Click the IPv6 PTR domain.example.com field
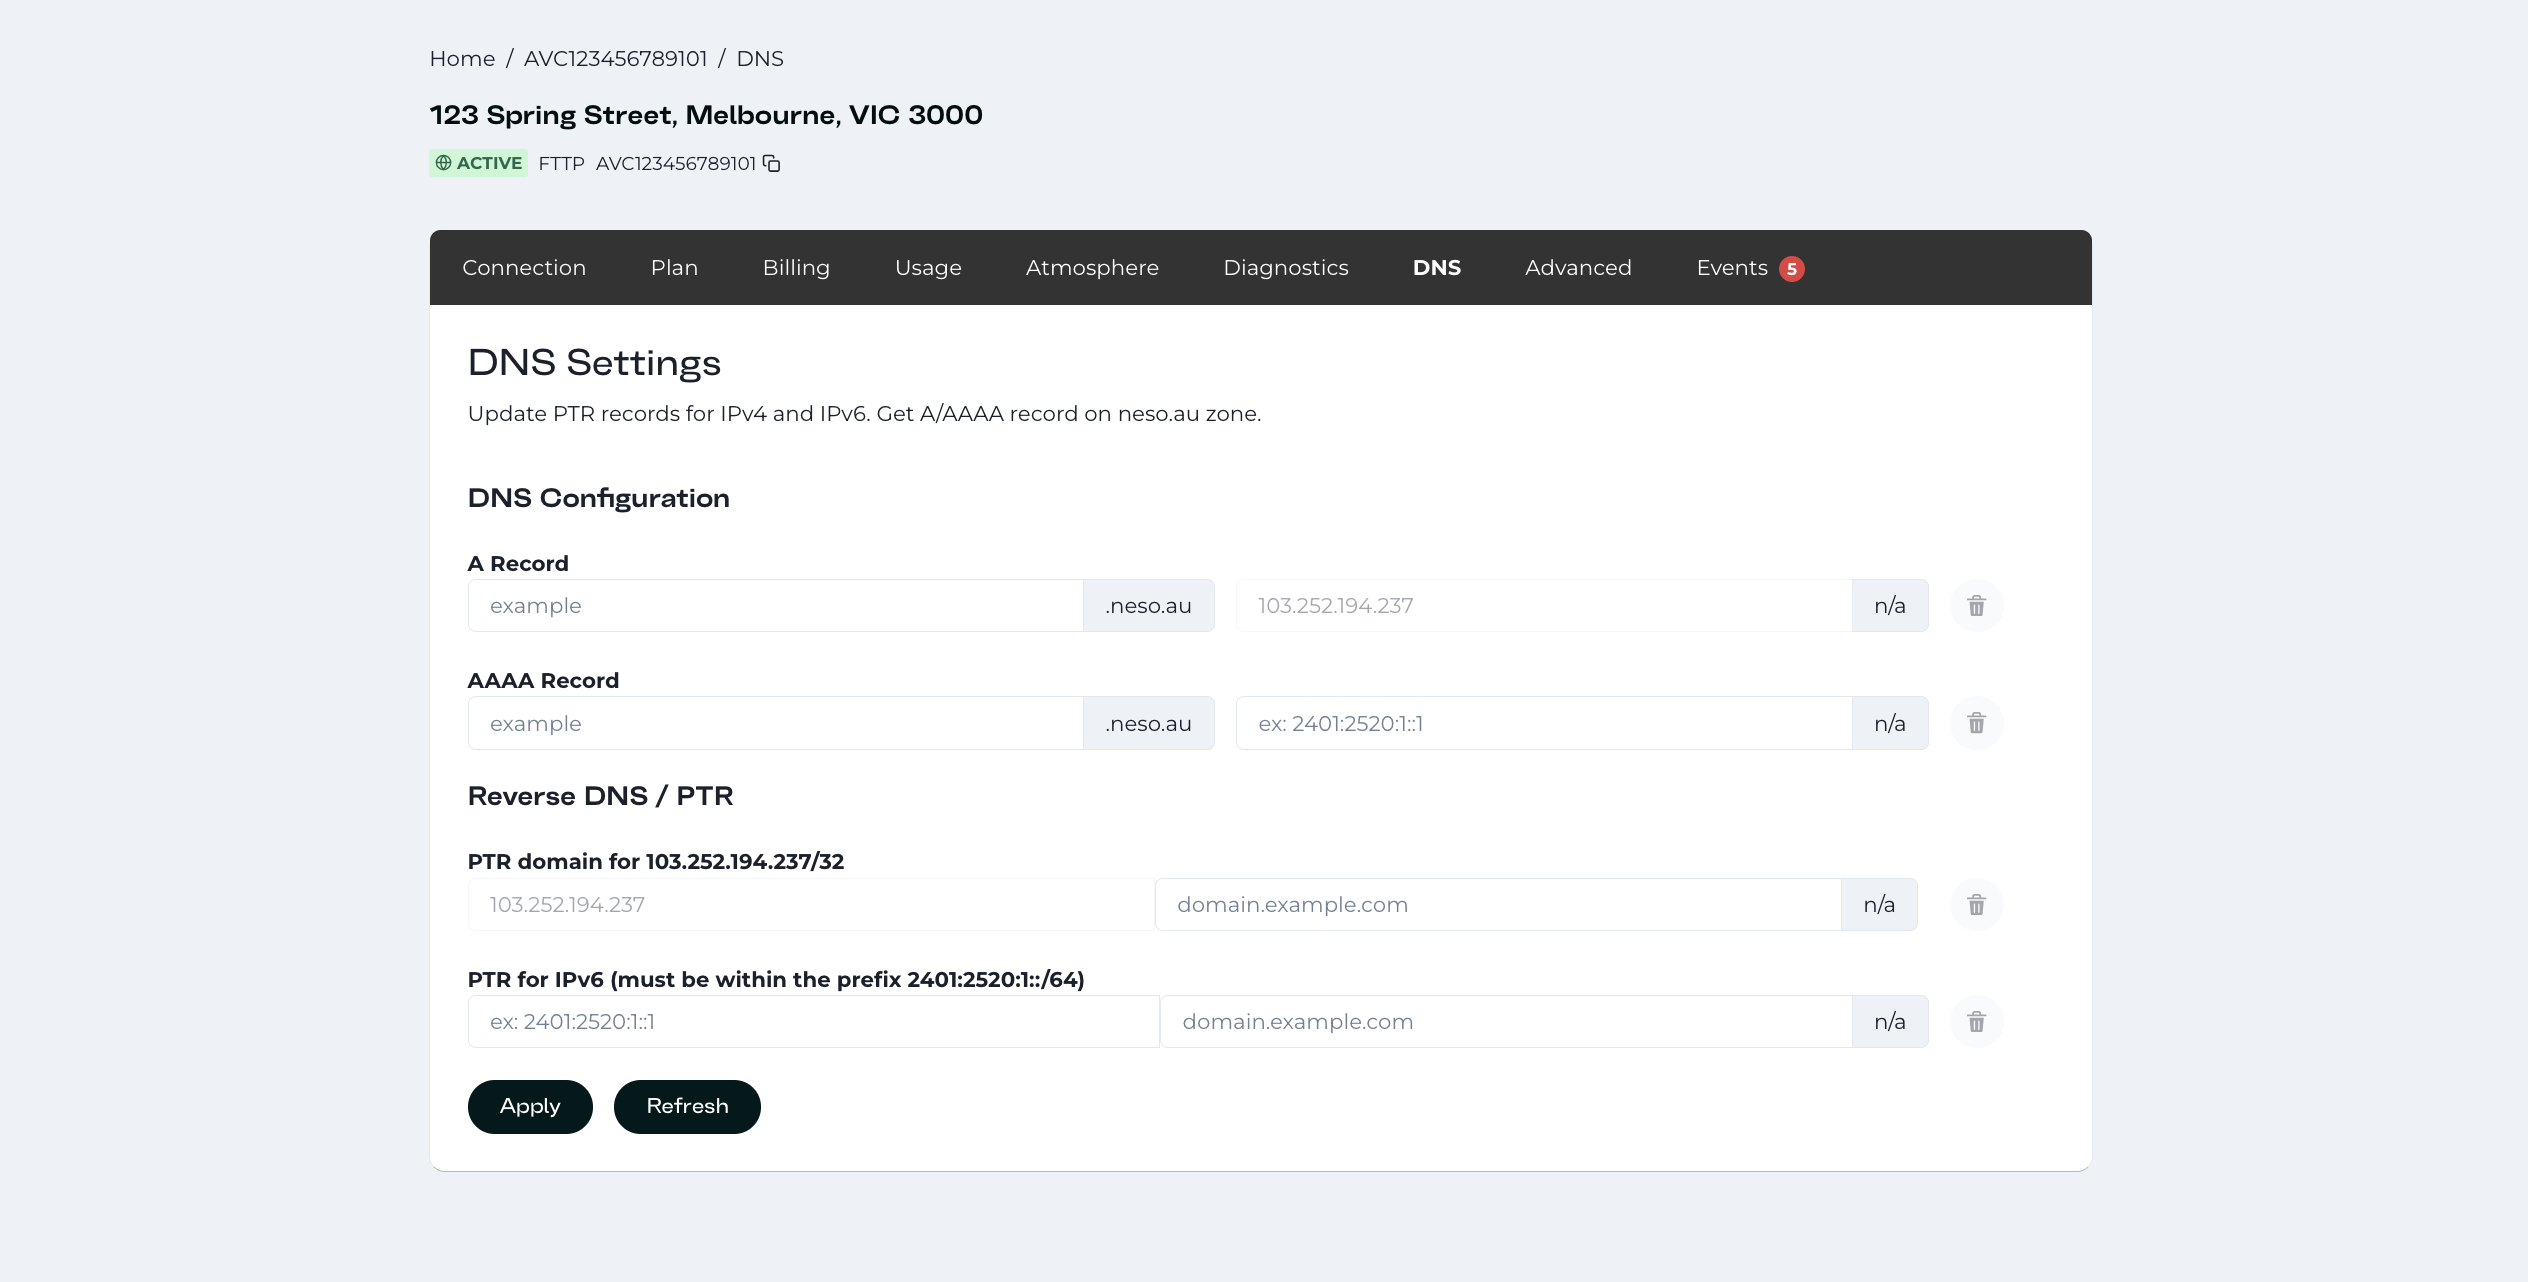 1506,1022
